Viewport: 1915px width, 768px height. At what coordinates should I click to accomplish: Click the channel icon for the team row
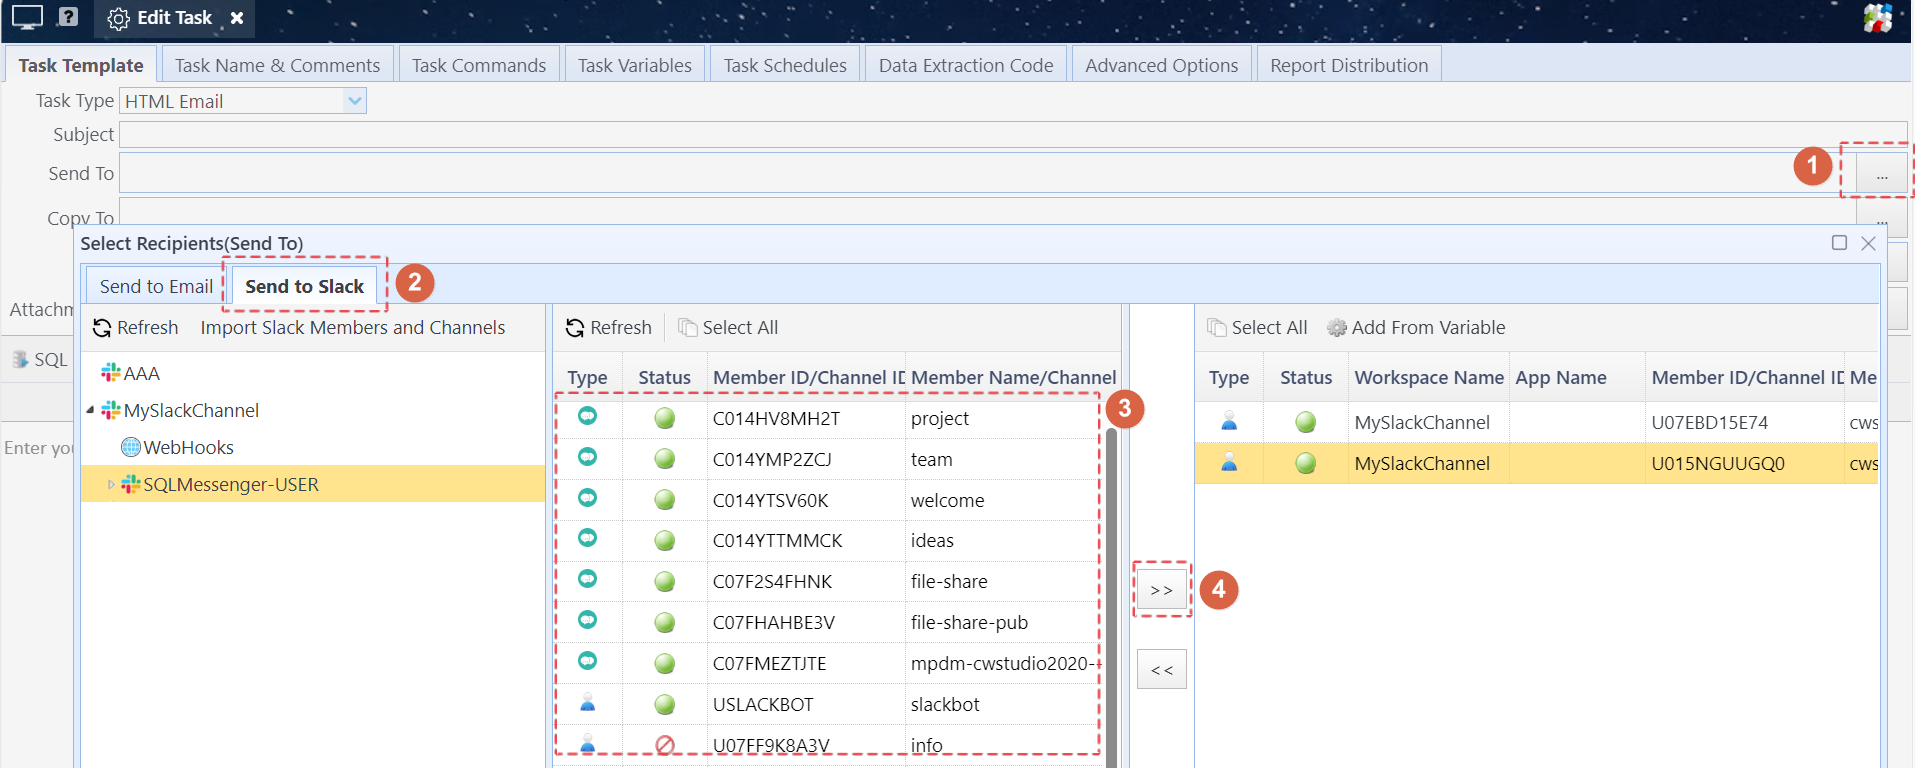click(587, 457)
